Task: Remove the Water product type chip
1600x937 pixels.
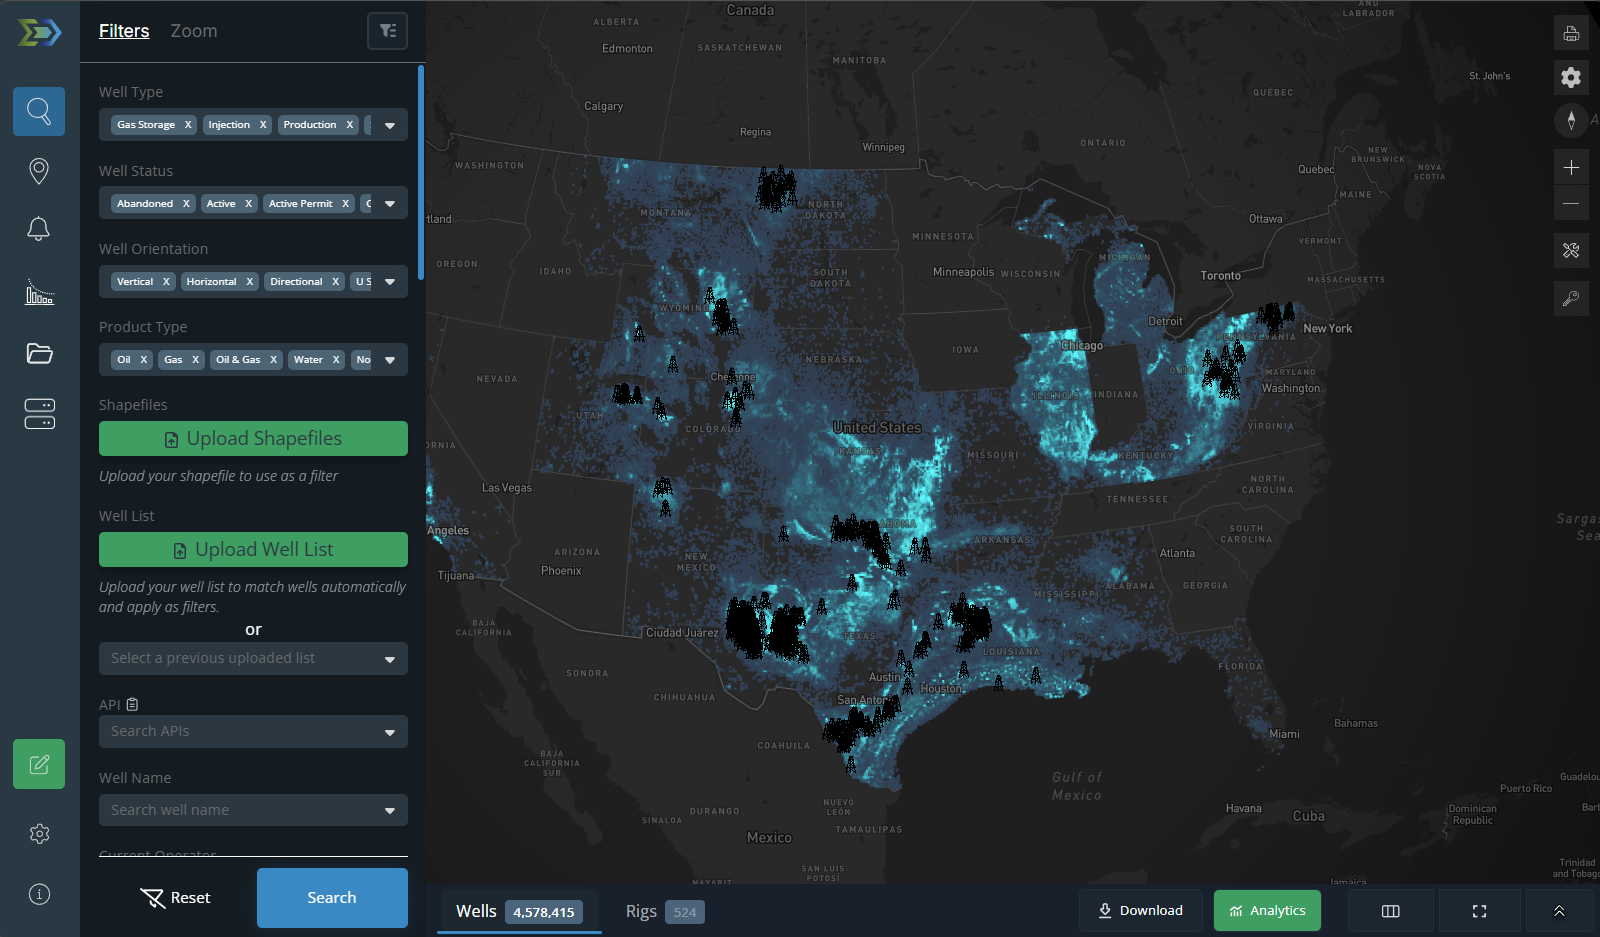Action: point(336,360)
